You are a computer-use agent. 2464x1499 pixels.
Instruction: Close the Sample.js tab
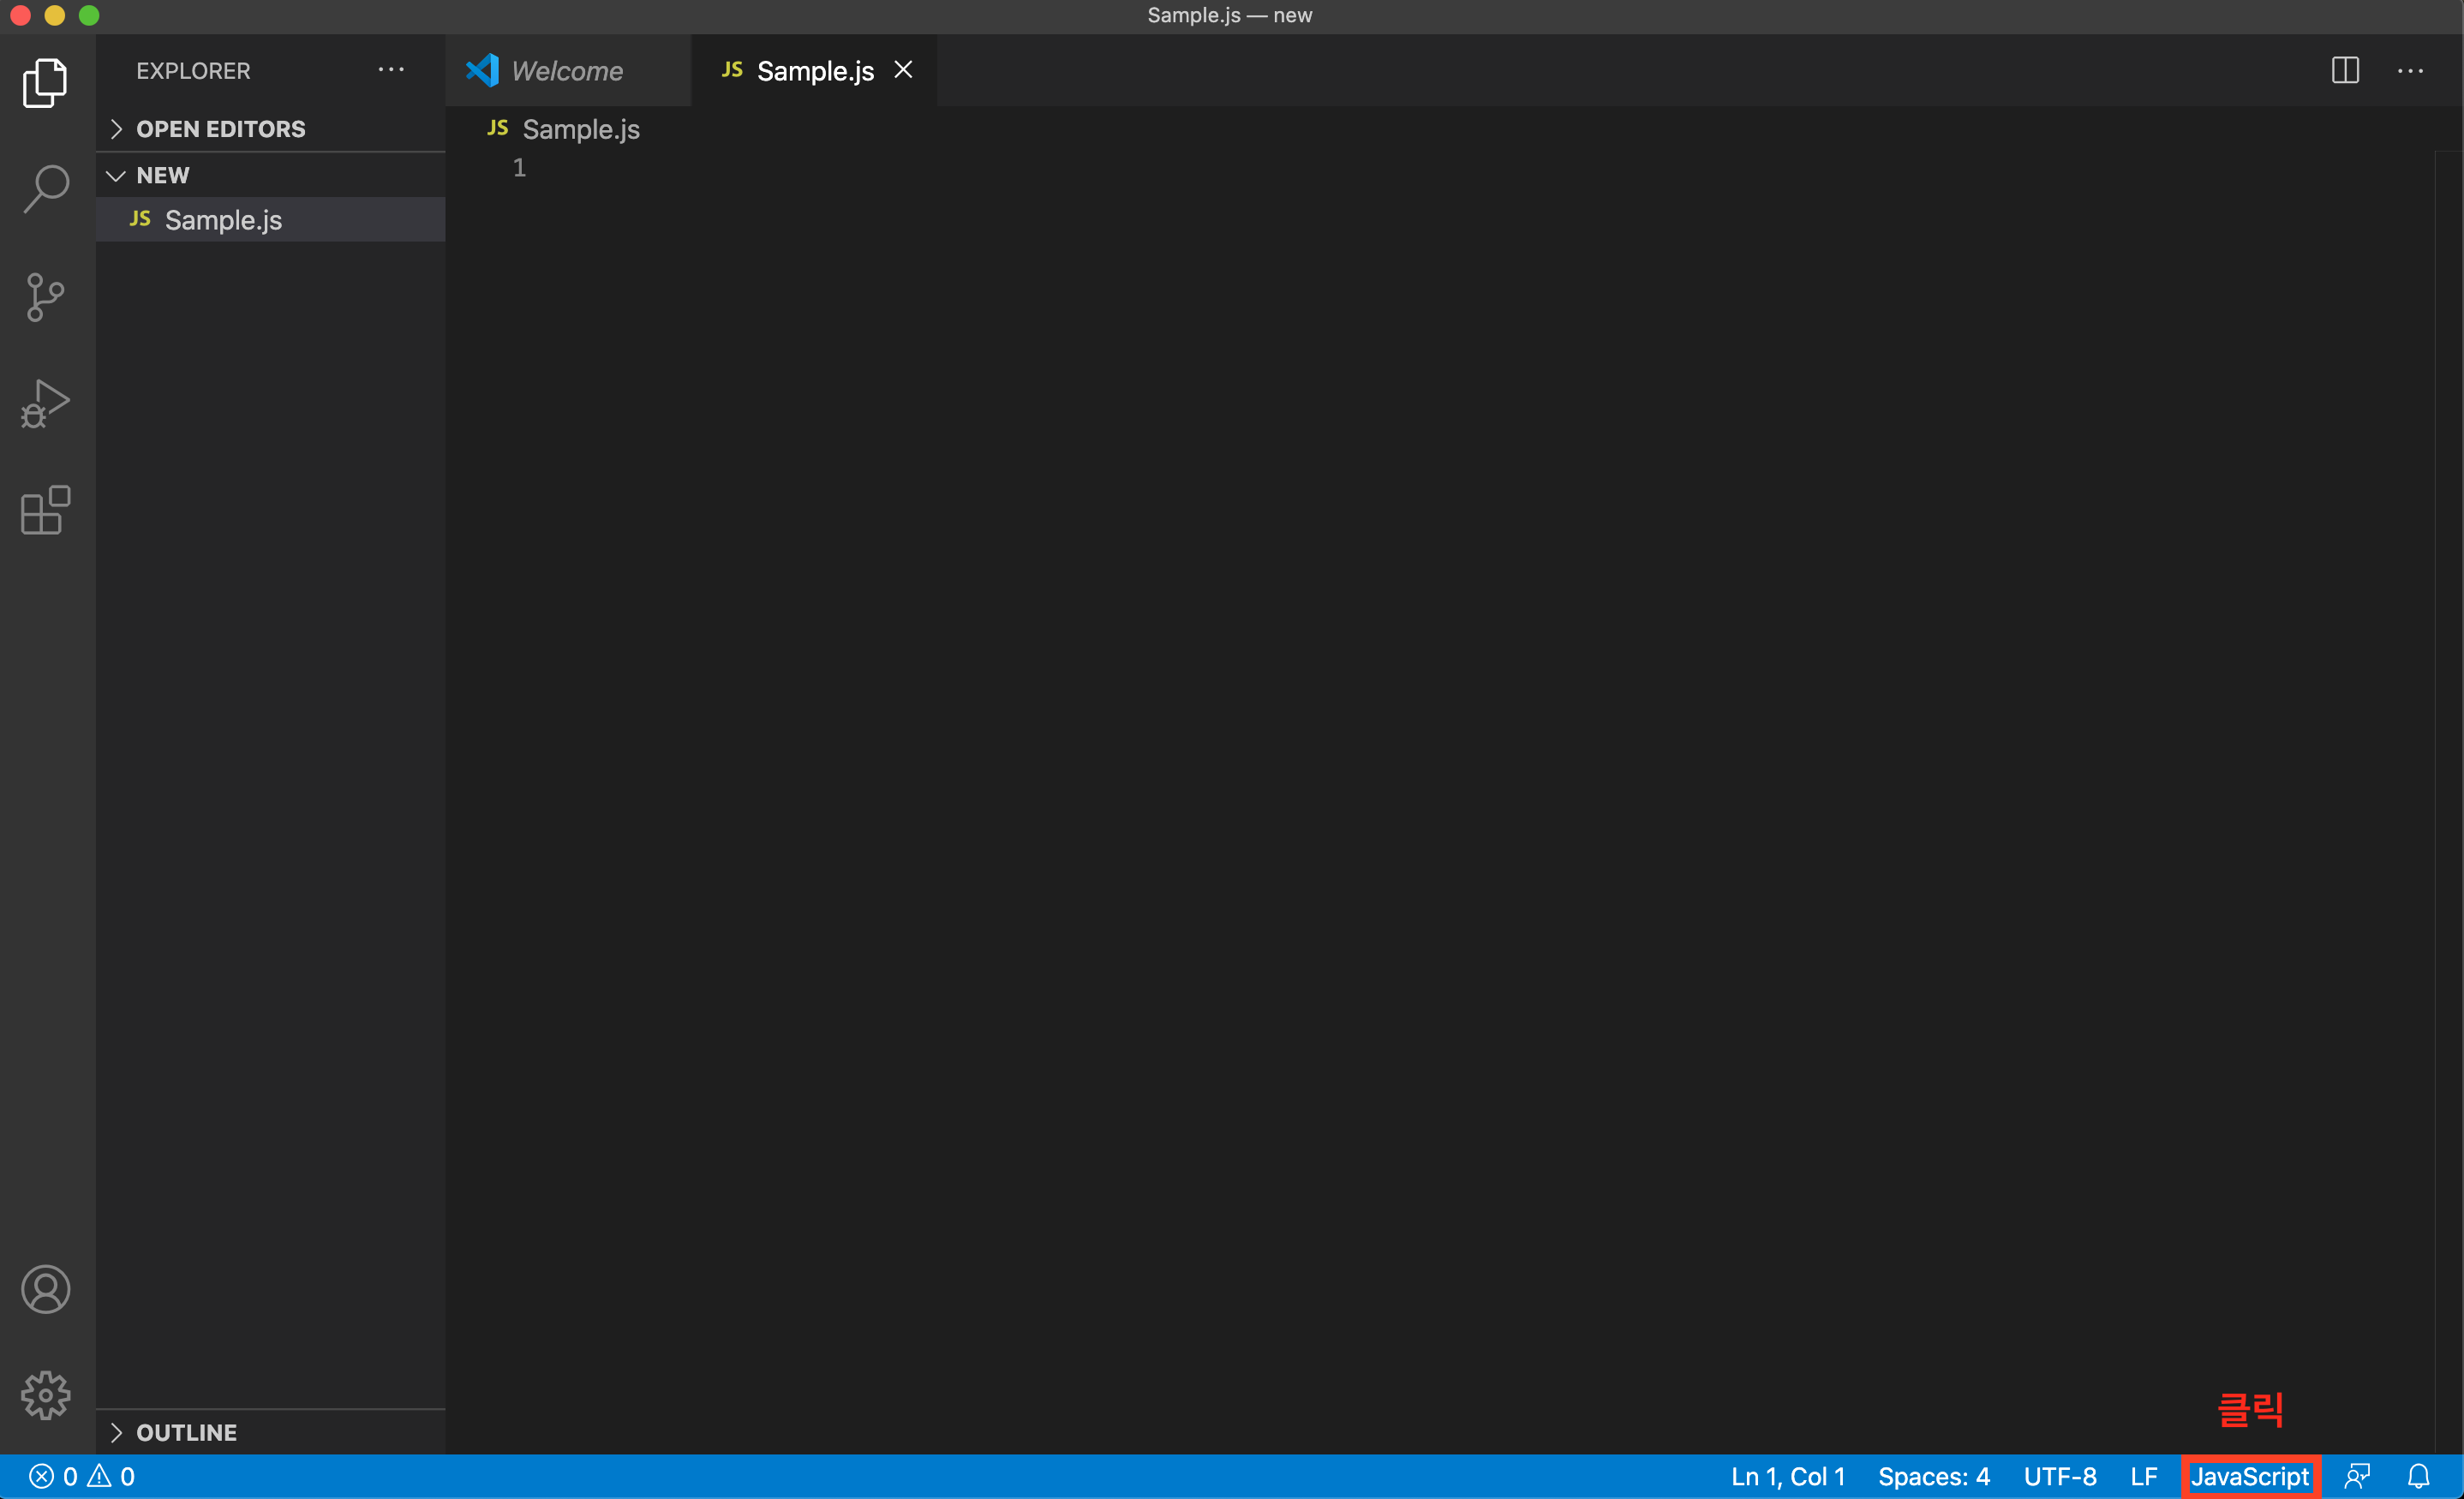pos(903,70)
